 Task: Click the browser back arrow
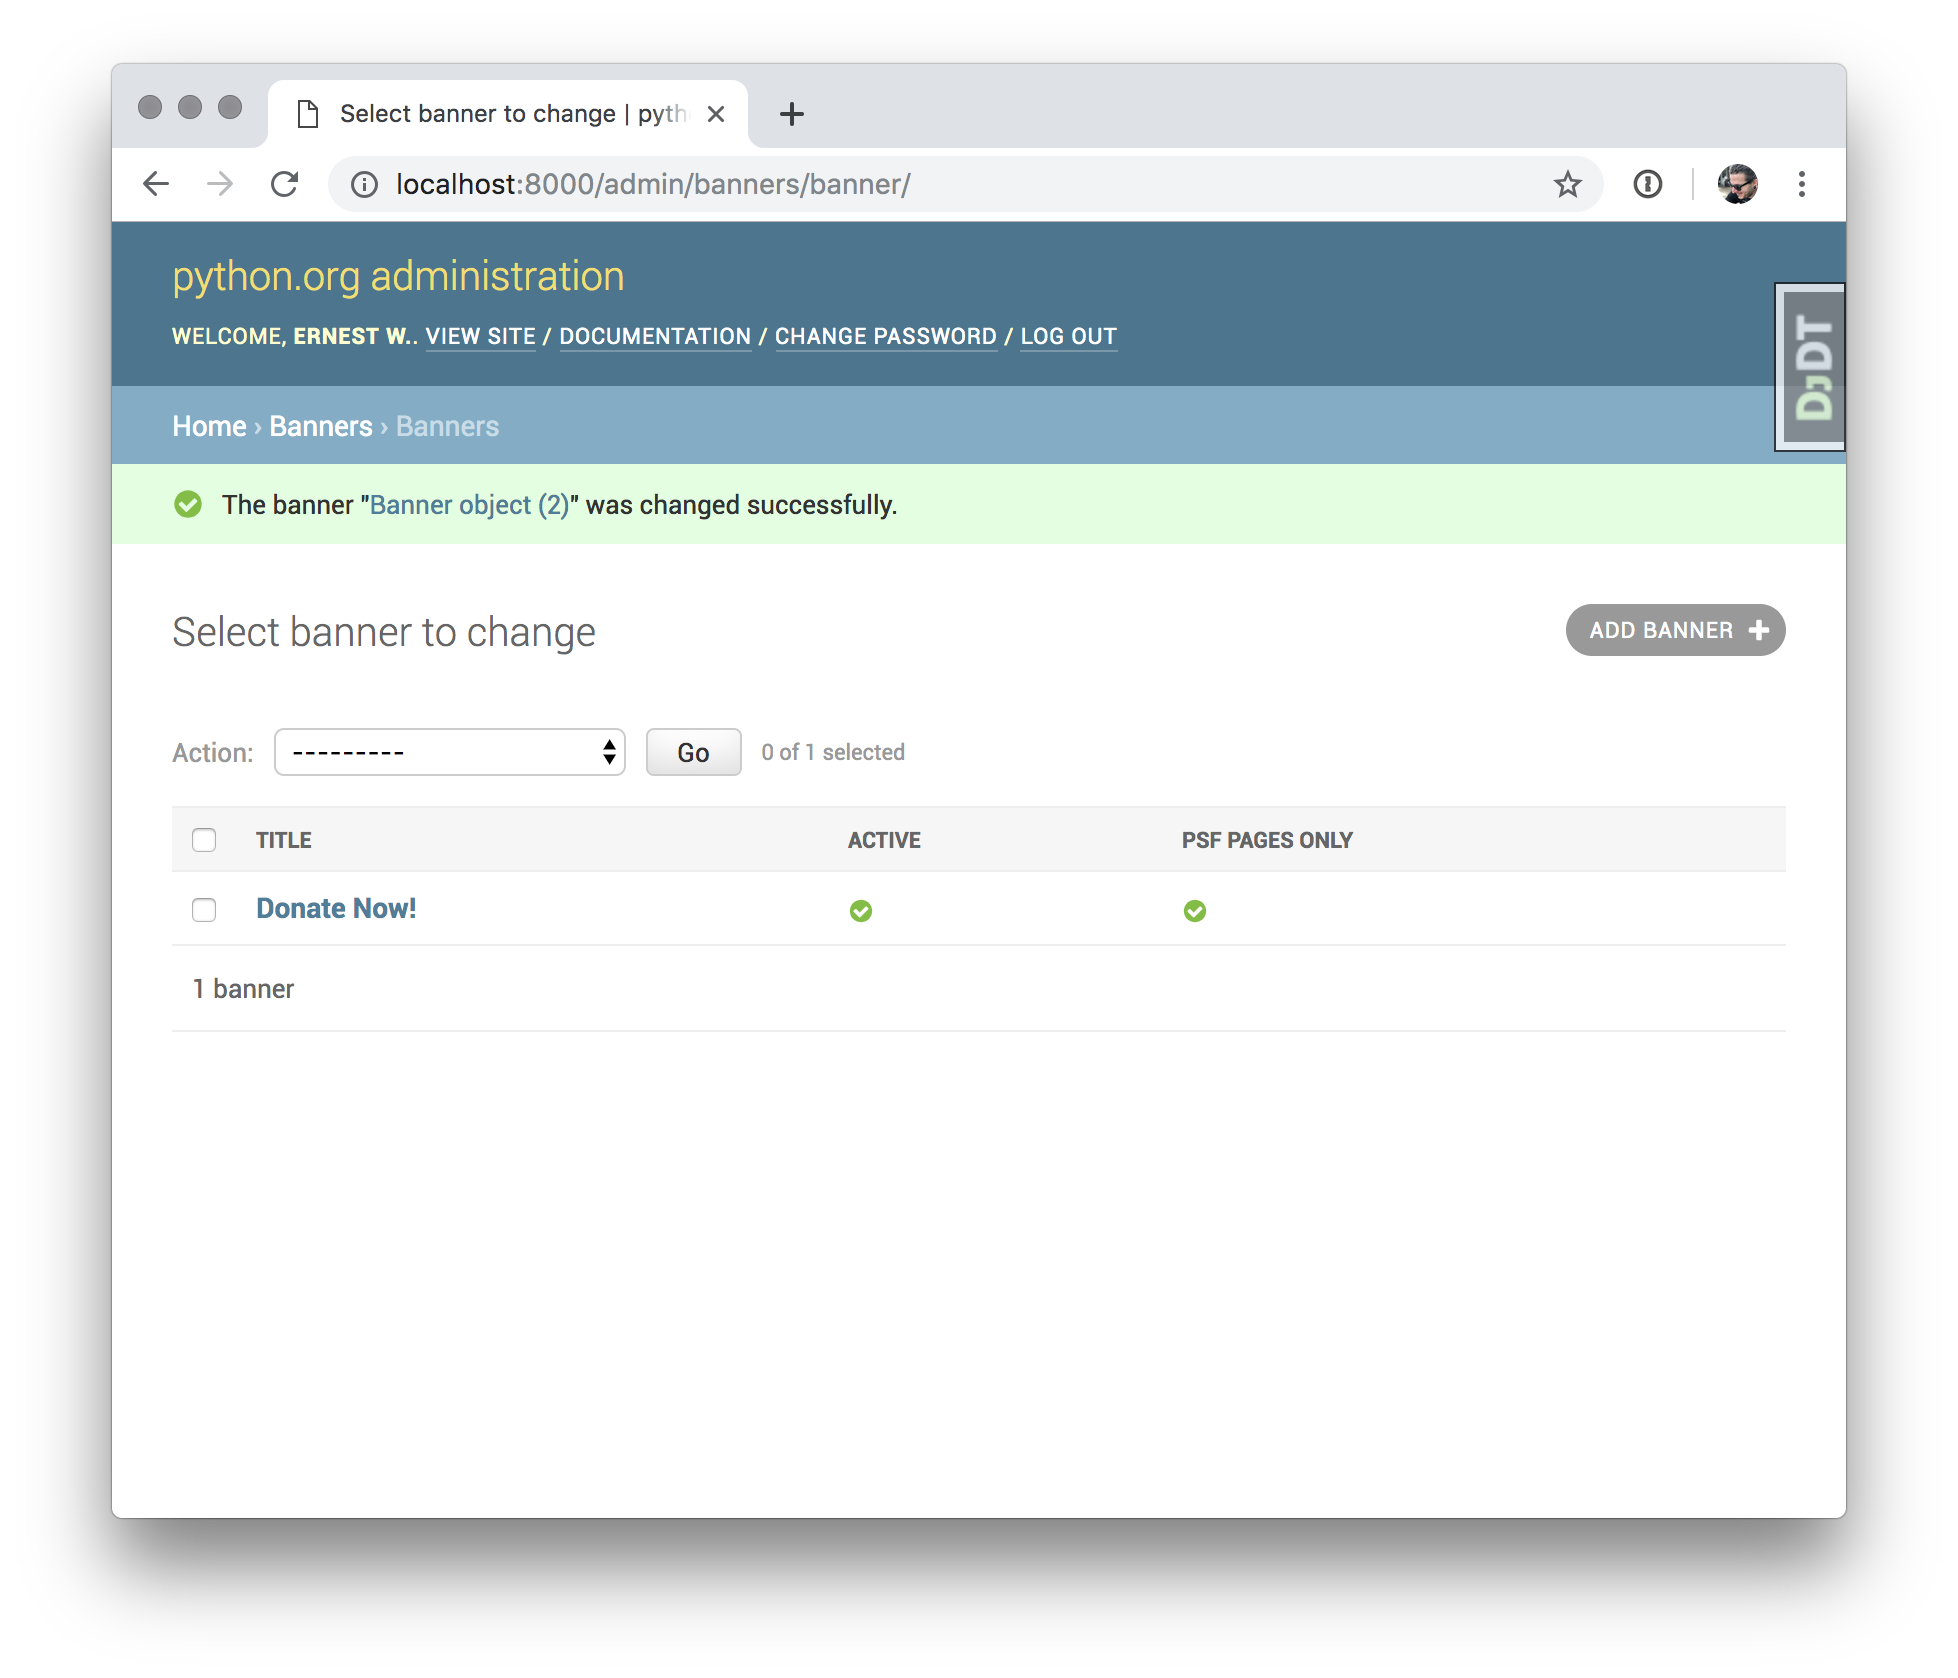tap(157, 184)
